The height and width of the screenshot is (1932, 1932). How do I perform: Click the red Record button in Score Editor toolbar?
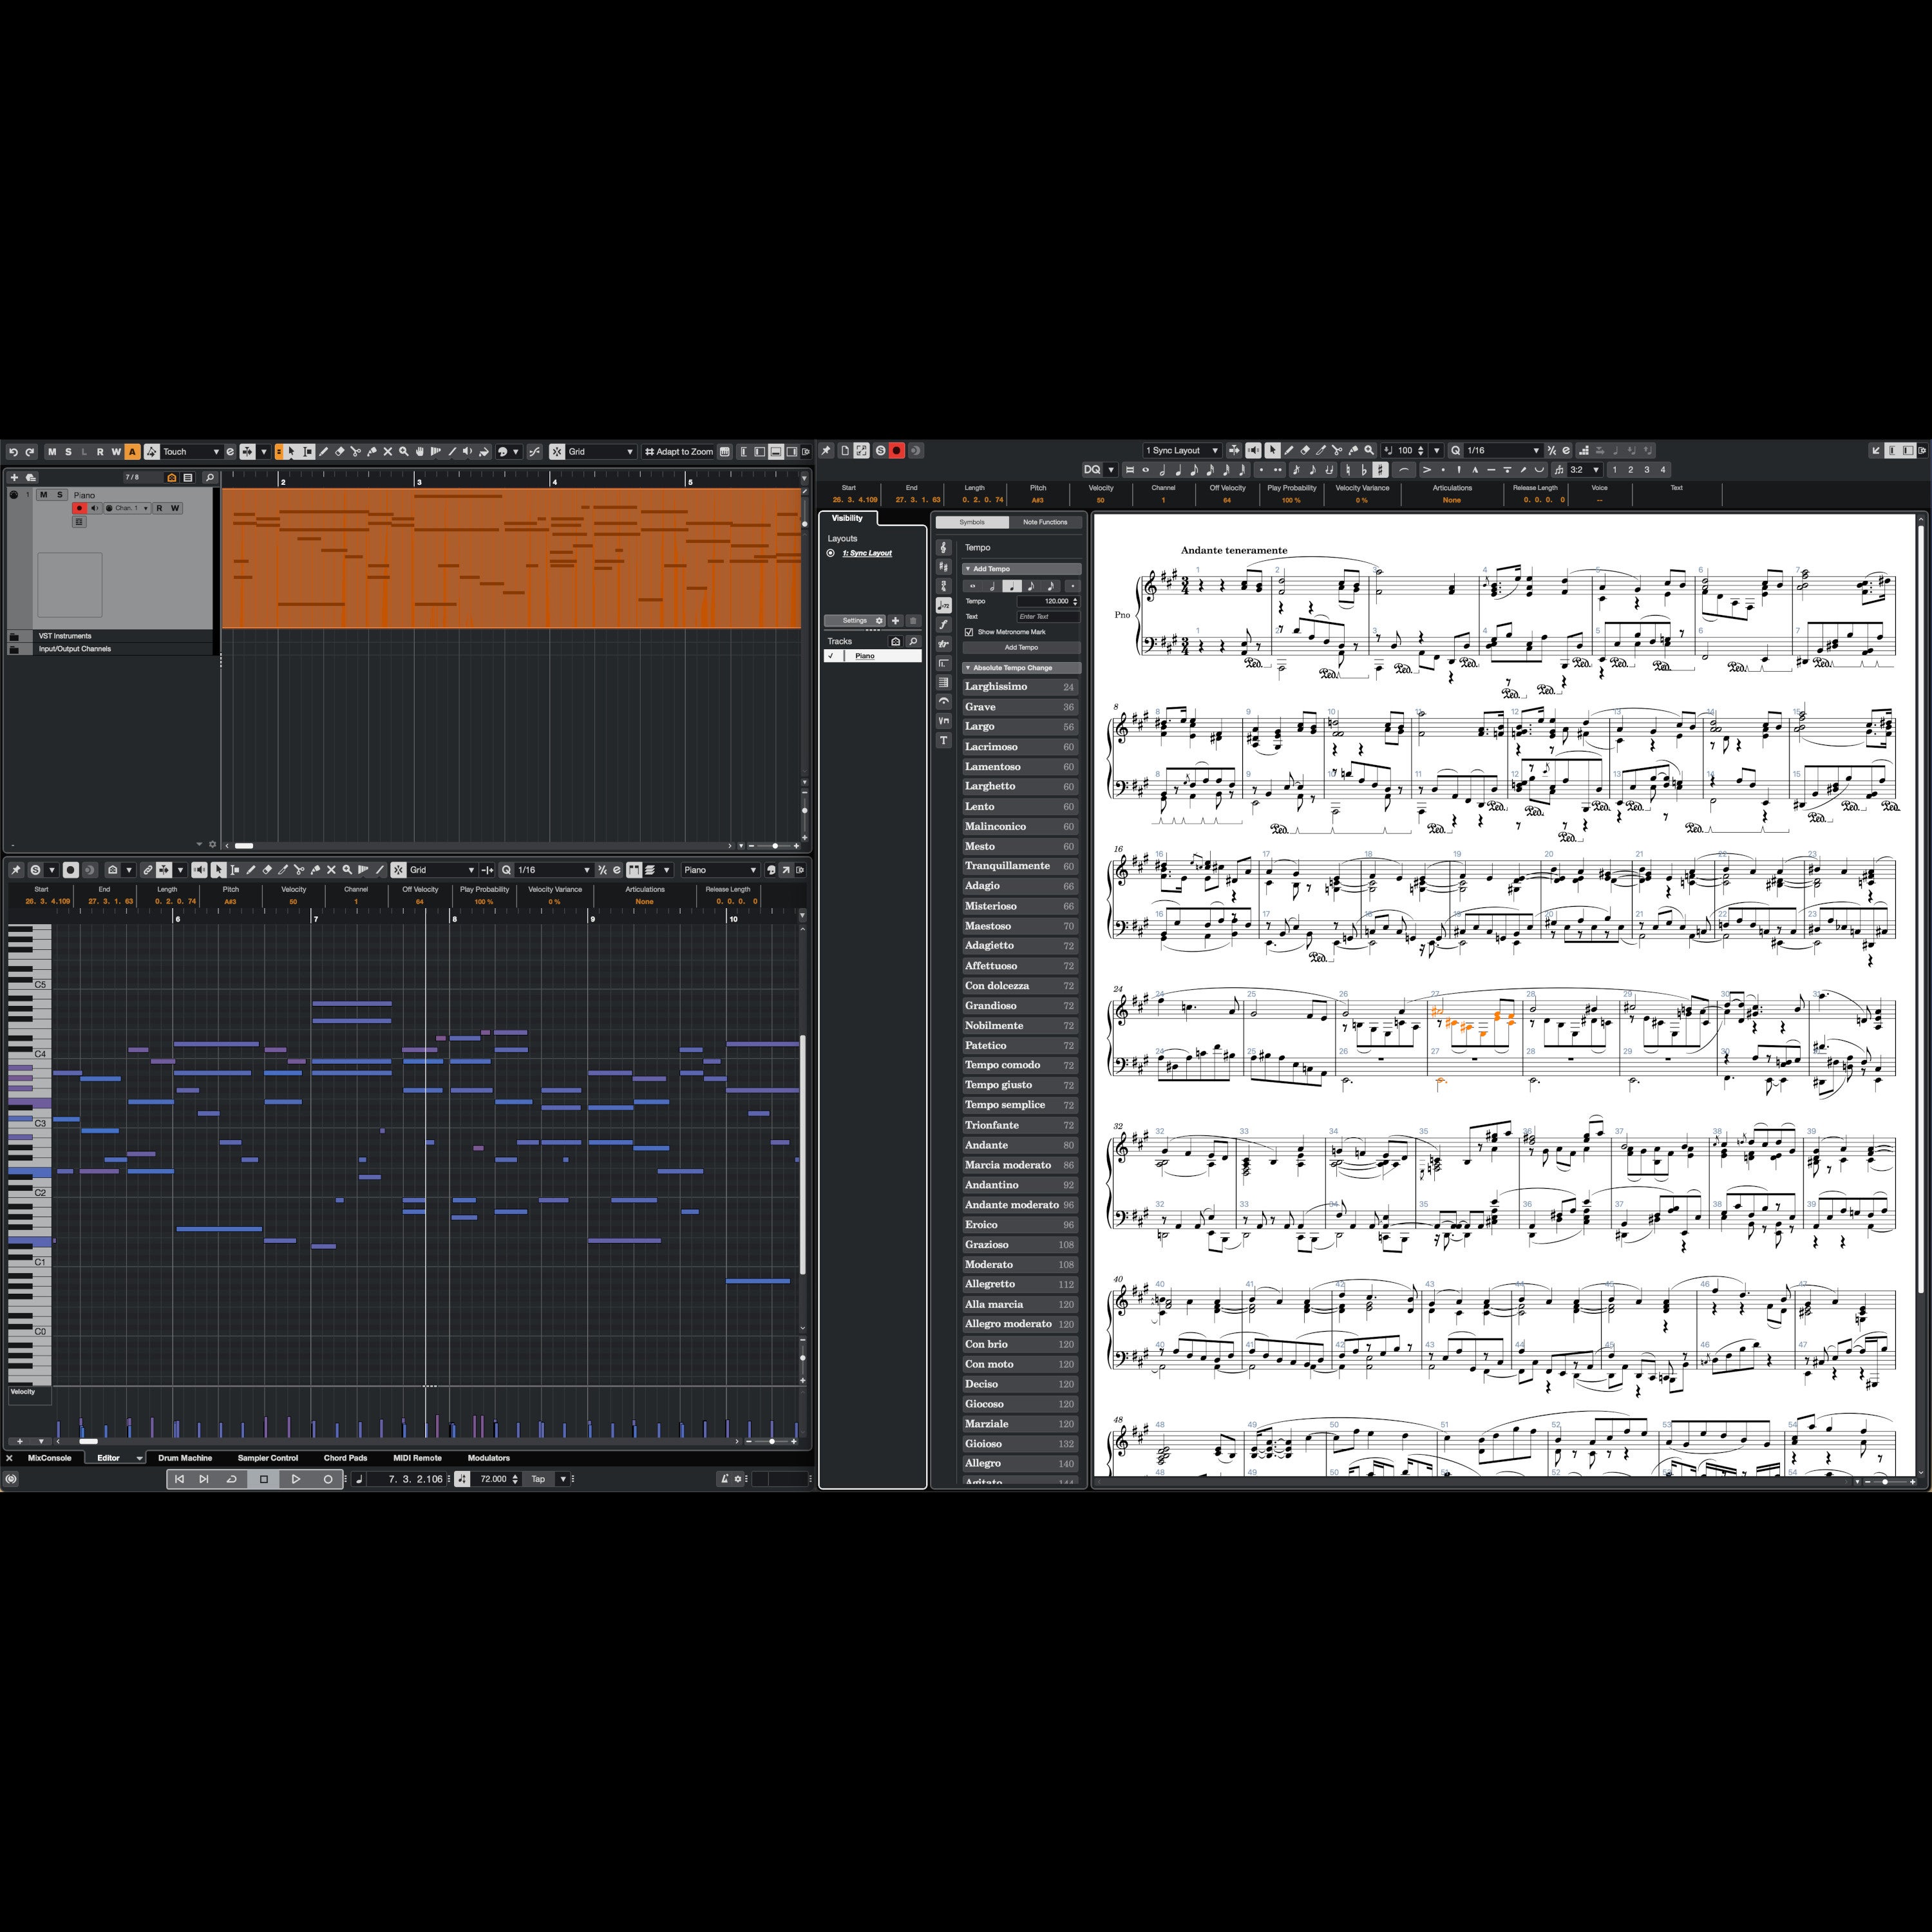click(897, 451)
